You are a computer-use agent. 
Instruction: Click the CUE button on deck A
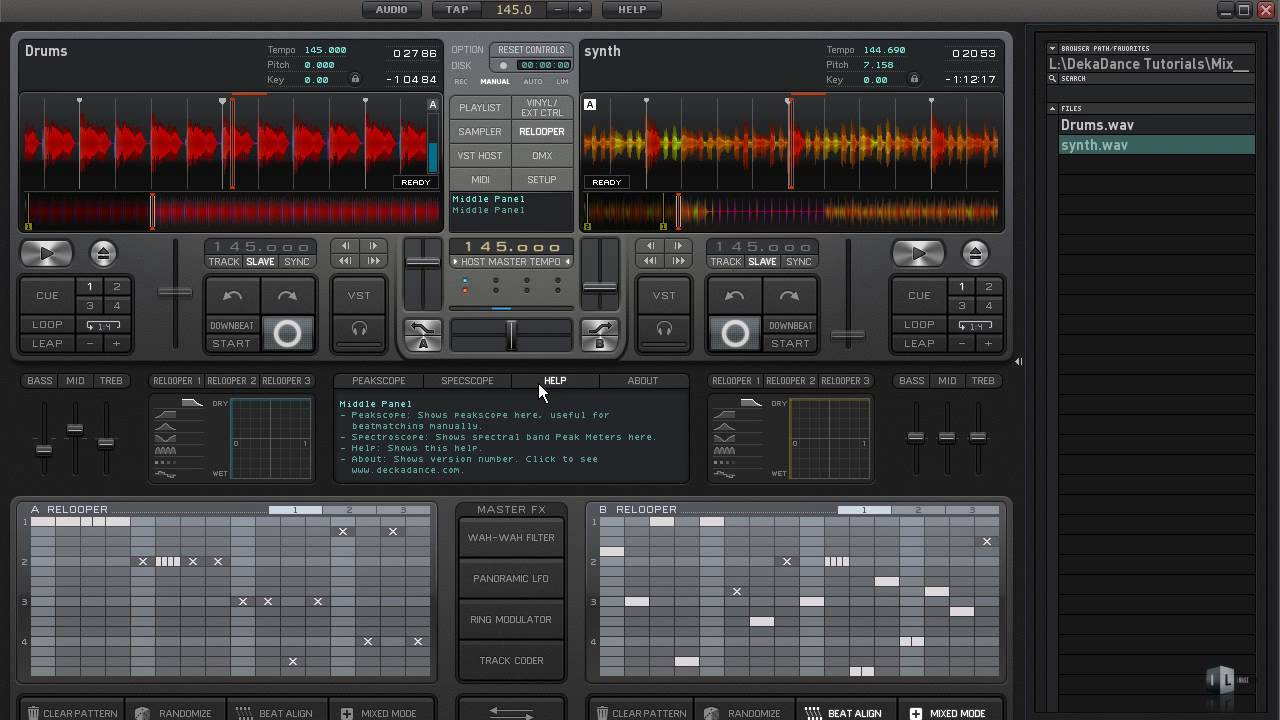(x=47, y=296)
